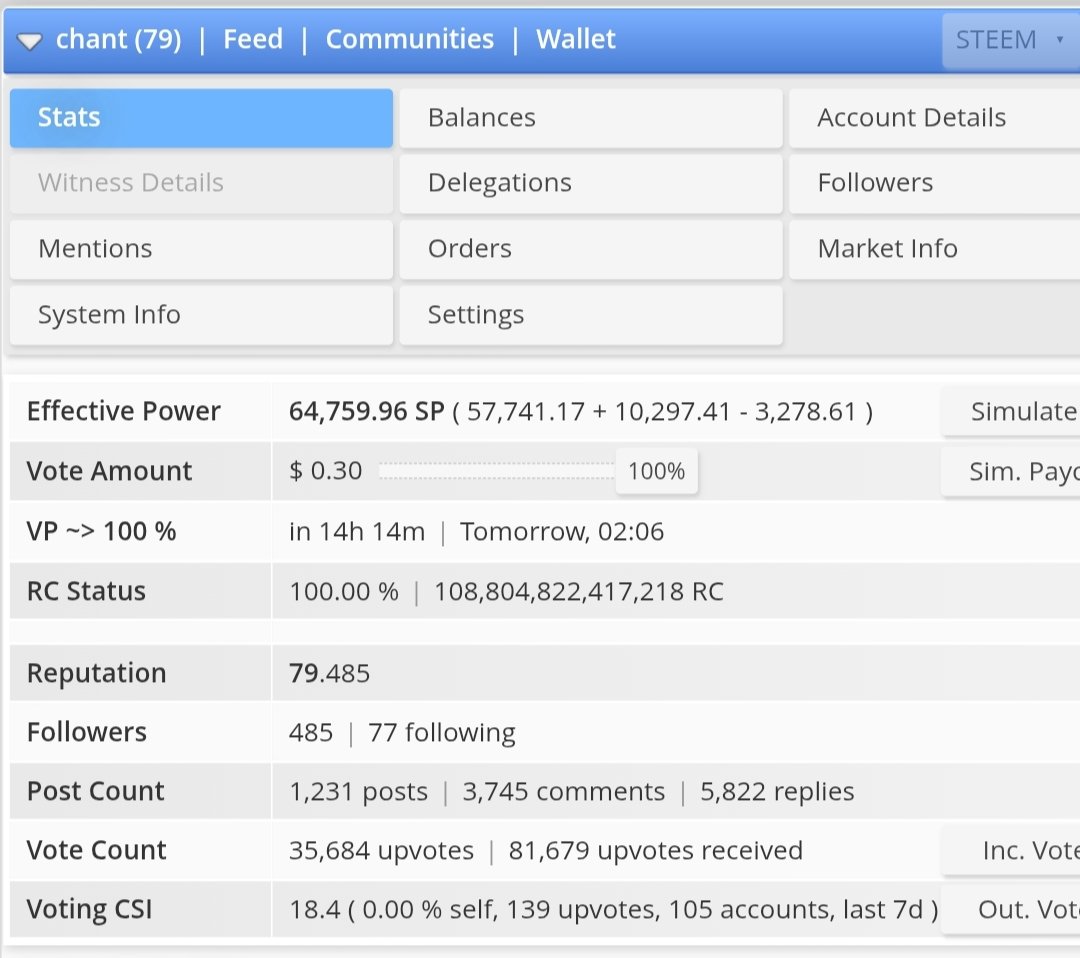
Task: Switch to the Delegations tab
Action: coord(591,183)
